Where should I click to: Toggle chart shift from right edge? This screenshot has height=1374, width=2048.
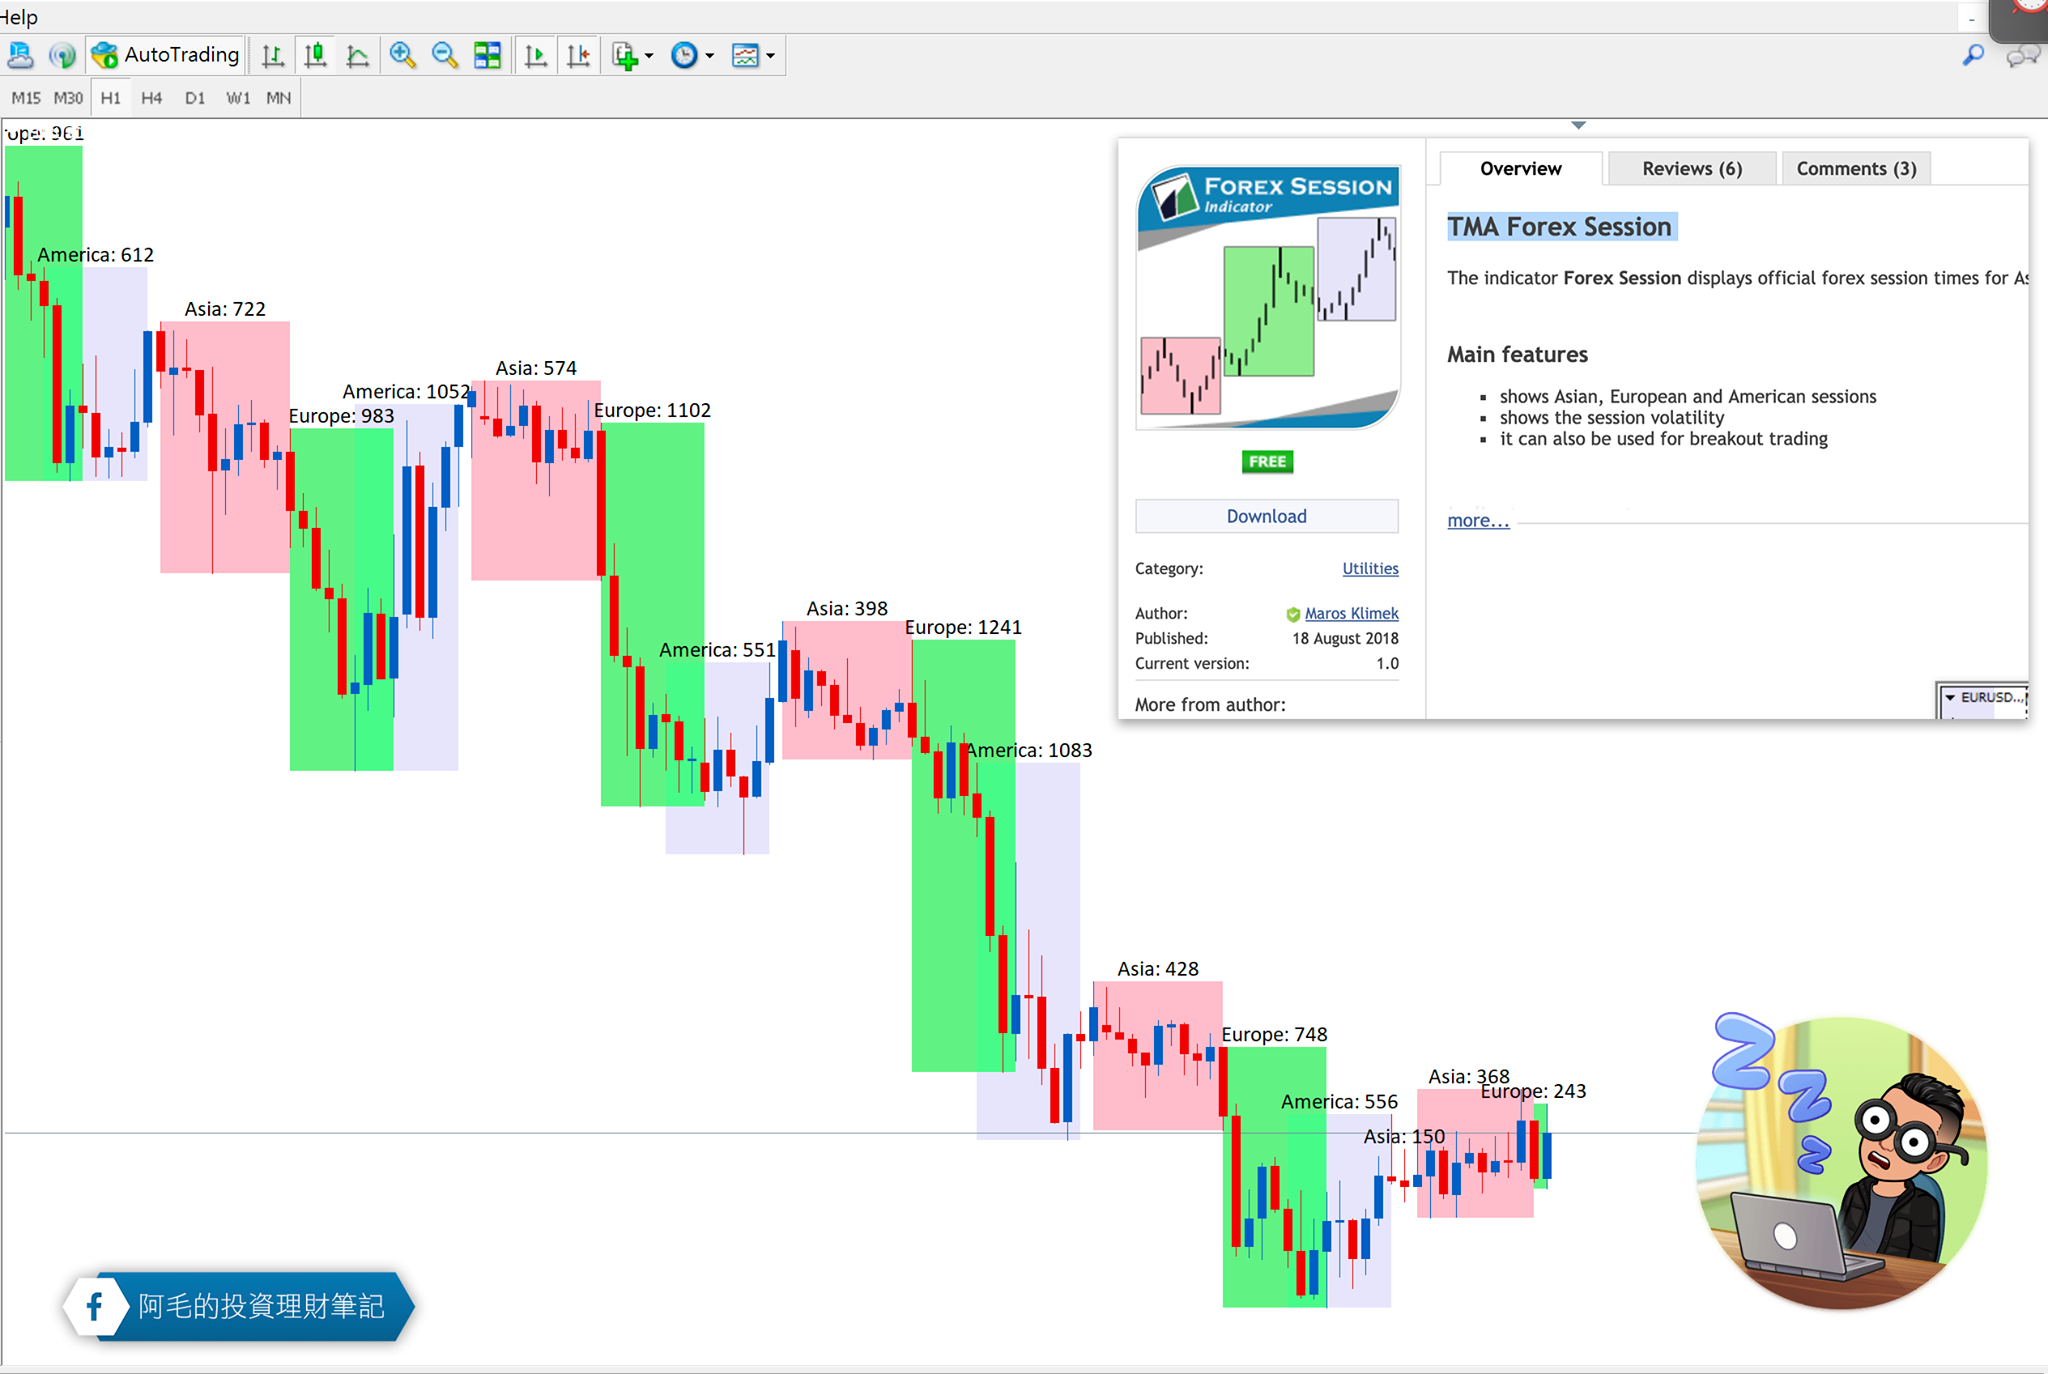point(578,55)
